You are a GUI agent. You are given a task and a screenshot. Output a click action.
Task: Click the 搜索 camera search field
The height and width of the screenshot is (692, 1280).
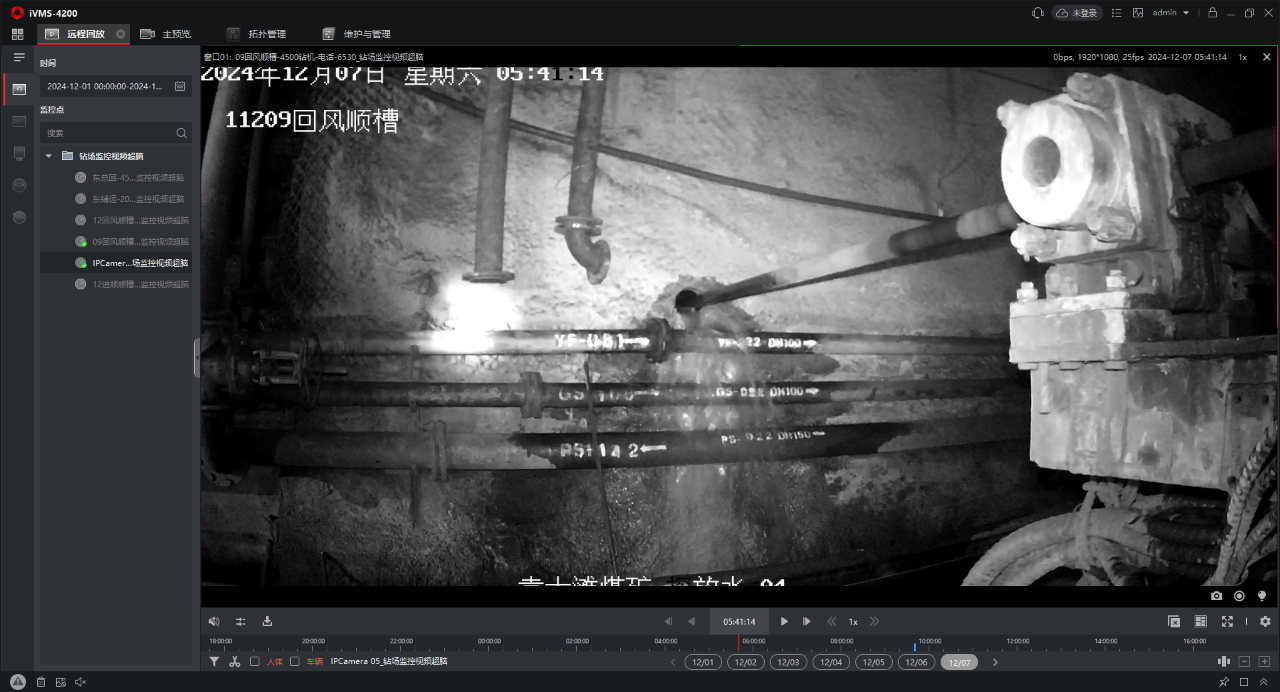coord(108,133)
